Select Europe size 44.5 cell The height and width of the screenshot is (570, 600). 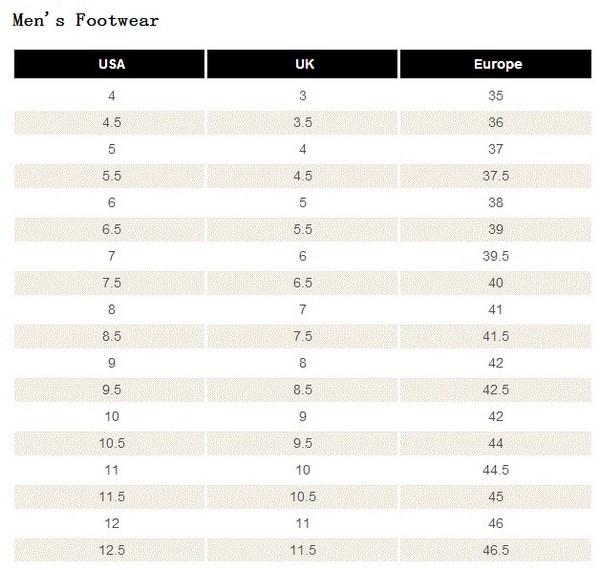496,470
